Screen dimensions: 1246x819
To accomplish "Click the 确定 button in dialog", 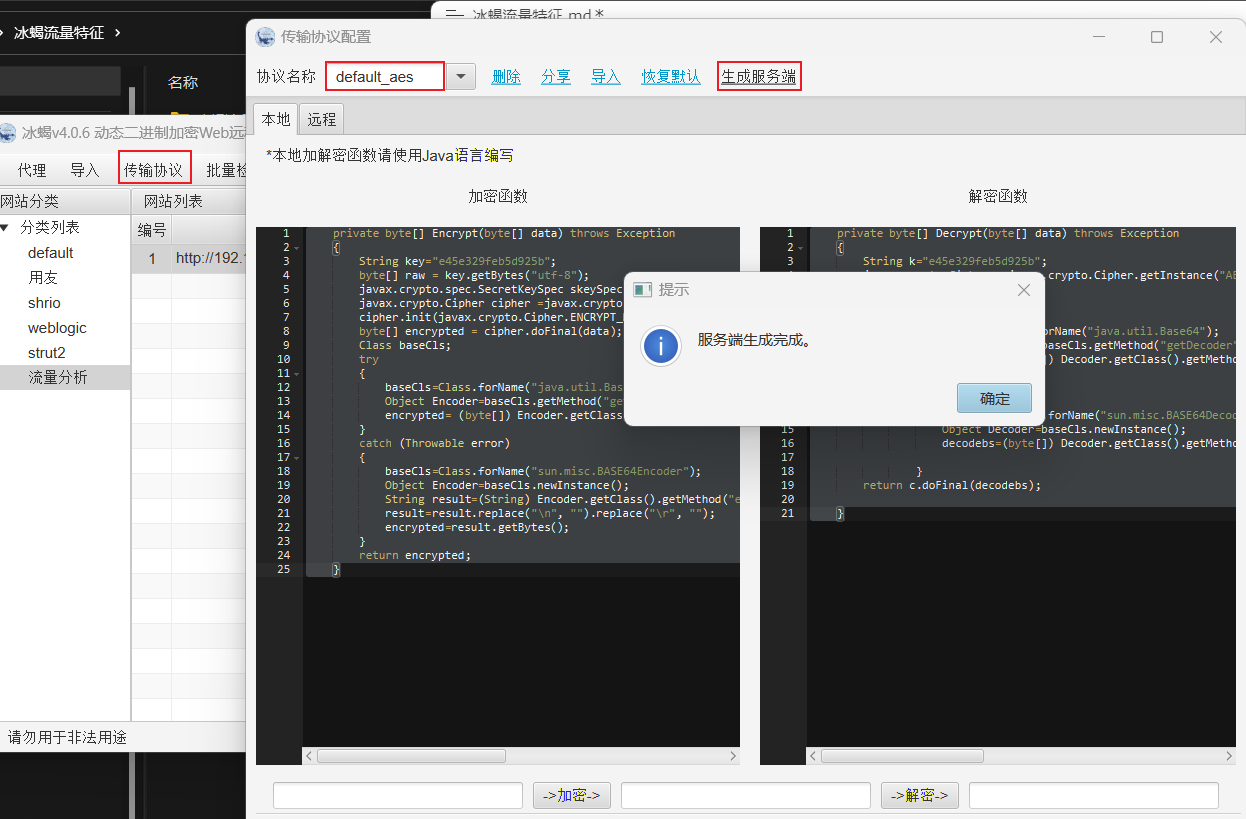I will [x=994, y=398].
